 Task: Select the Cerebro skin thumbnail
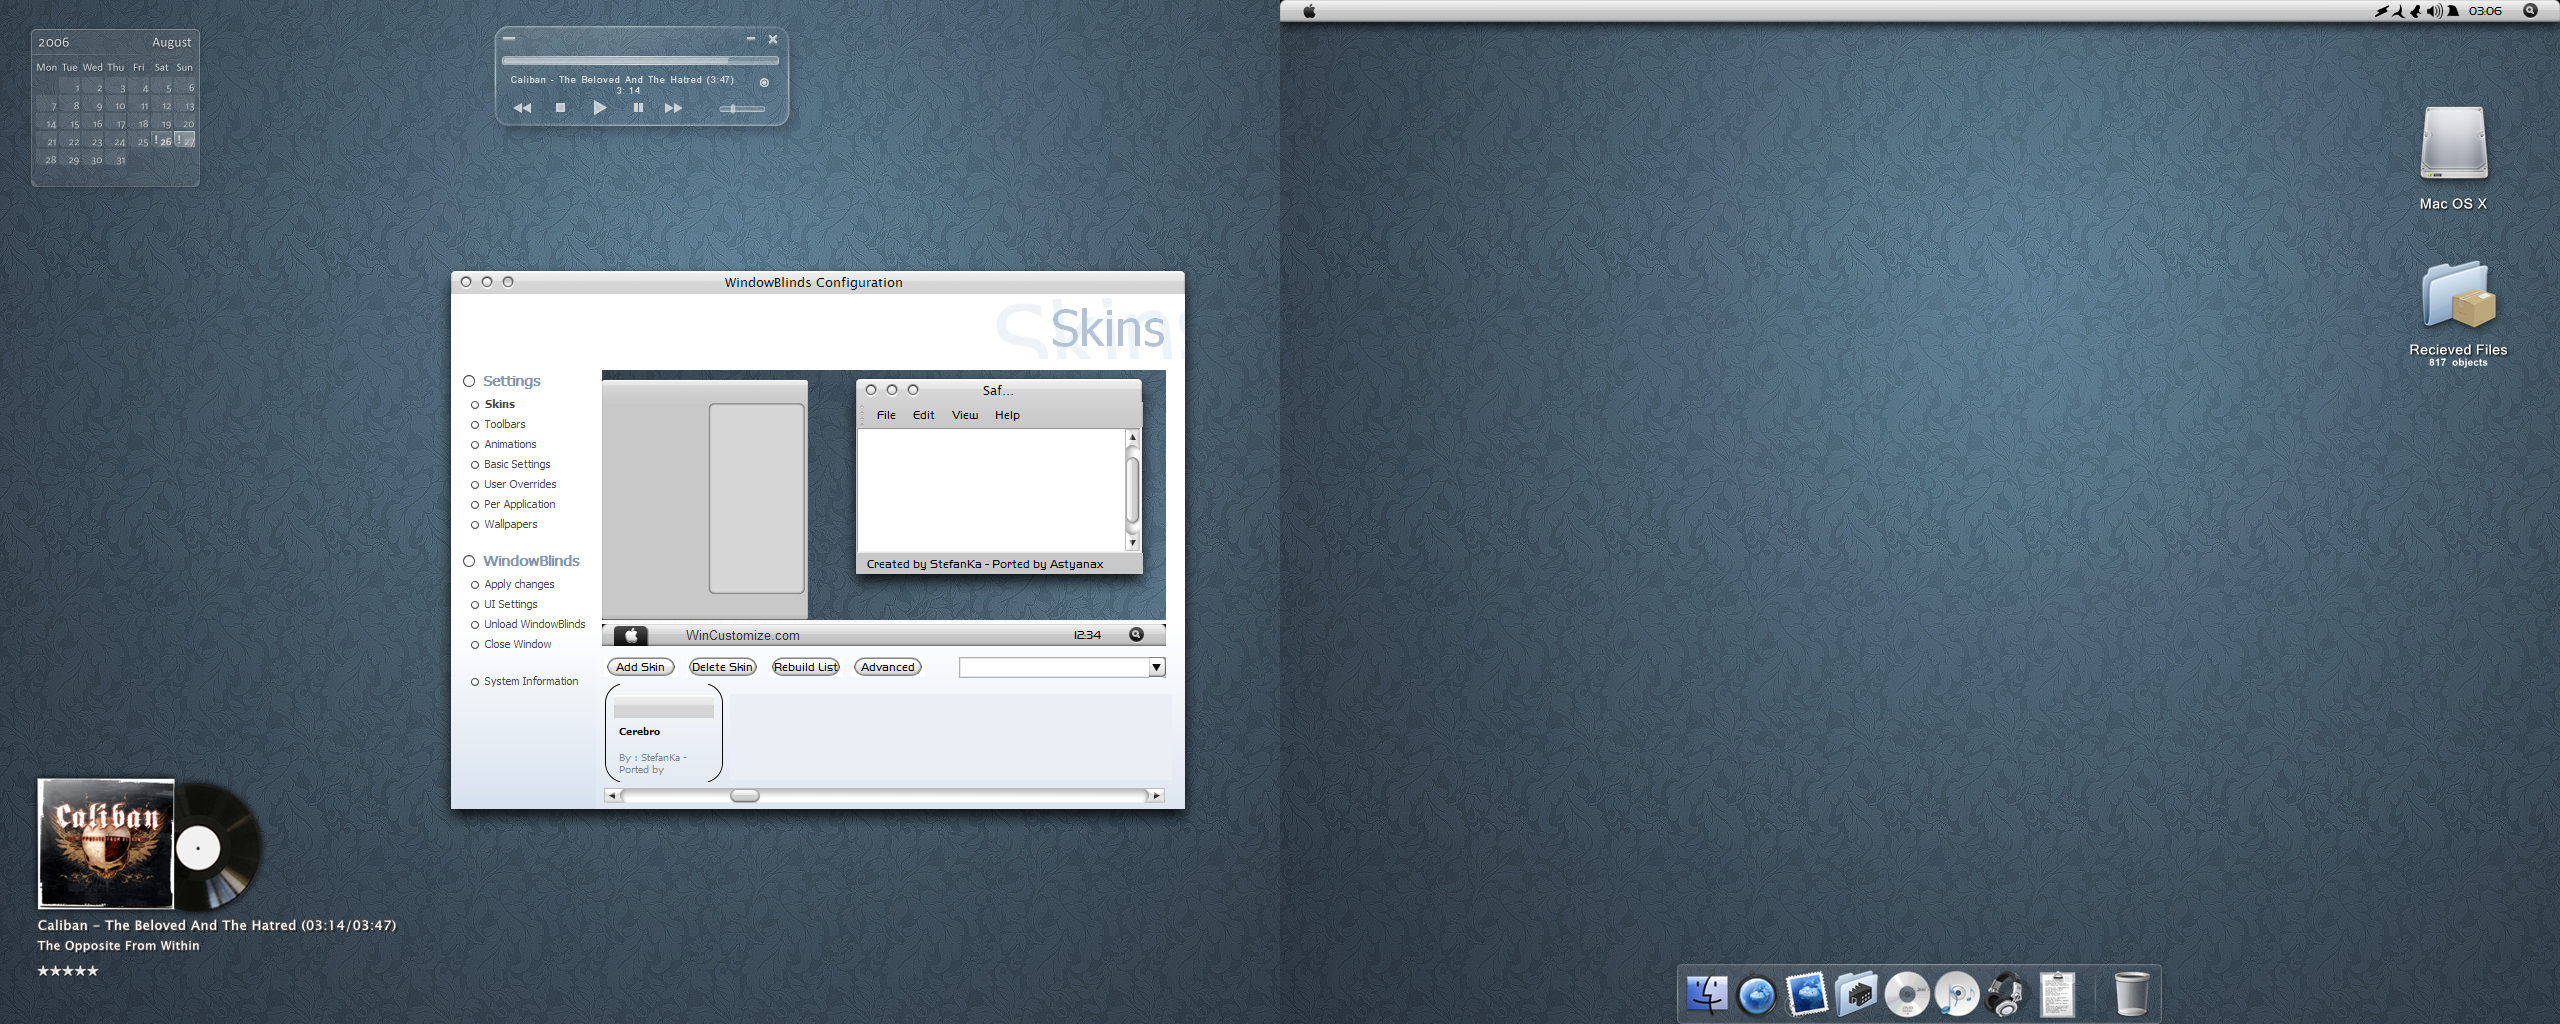(664, 733)
